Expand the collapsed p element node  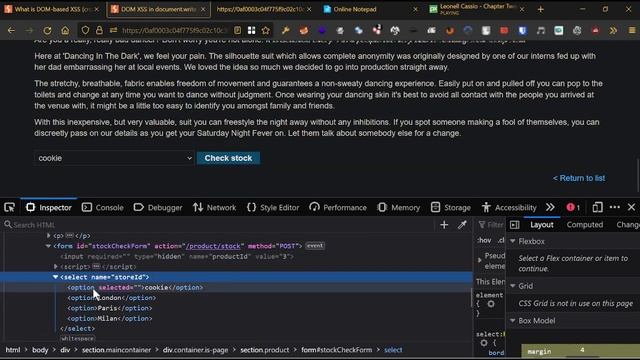(49, 236)
